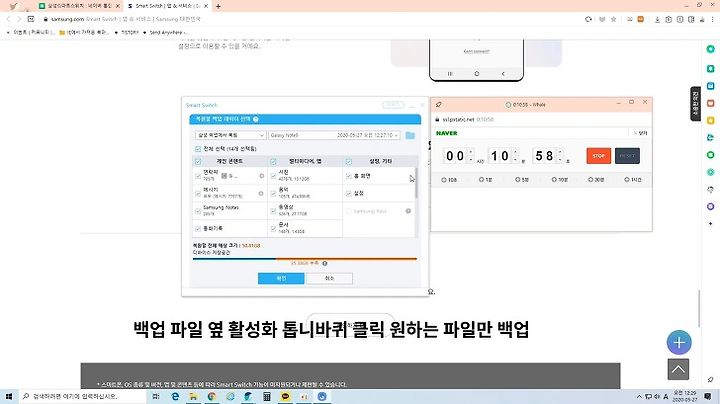The image size is (720, 404).
Task: Bookmark page with star icon
Action: 613,19
